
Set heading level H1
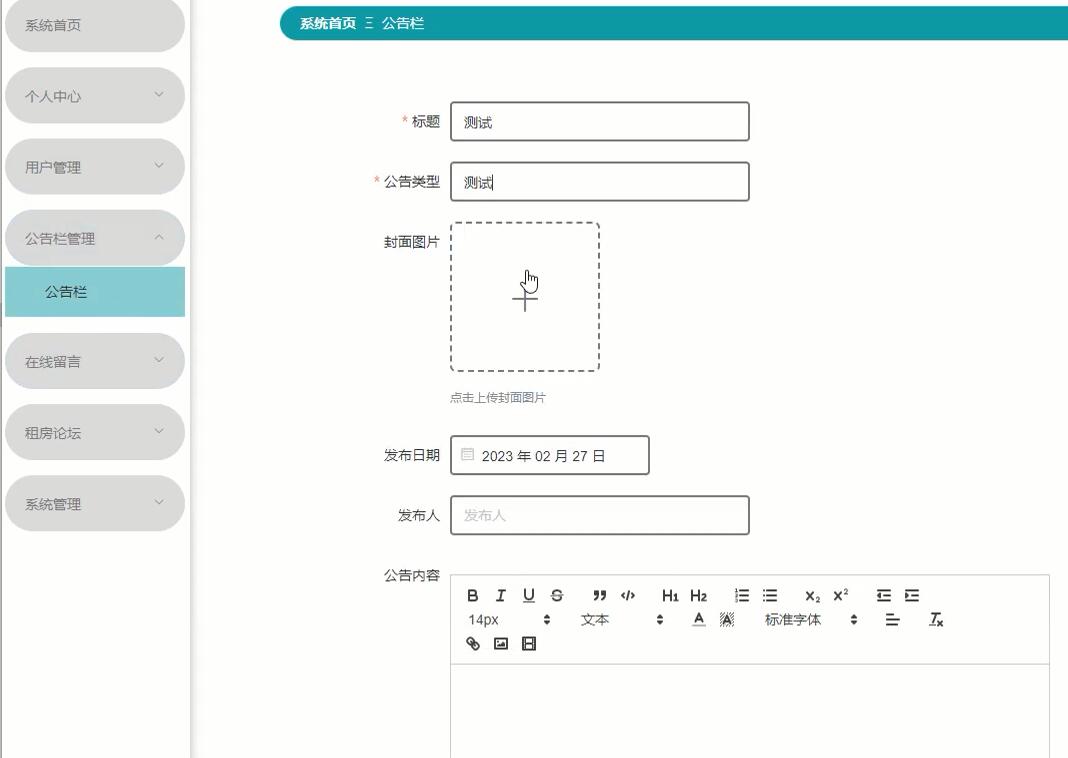pyautogui.click(x=670, y=596)
